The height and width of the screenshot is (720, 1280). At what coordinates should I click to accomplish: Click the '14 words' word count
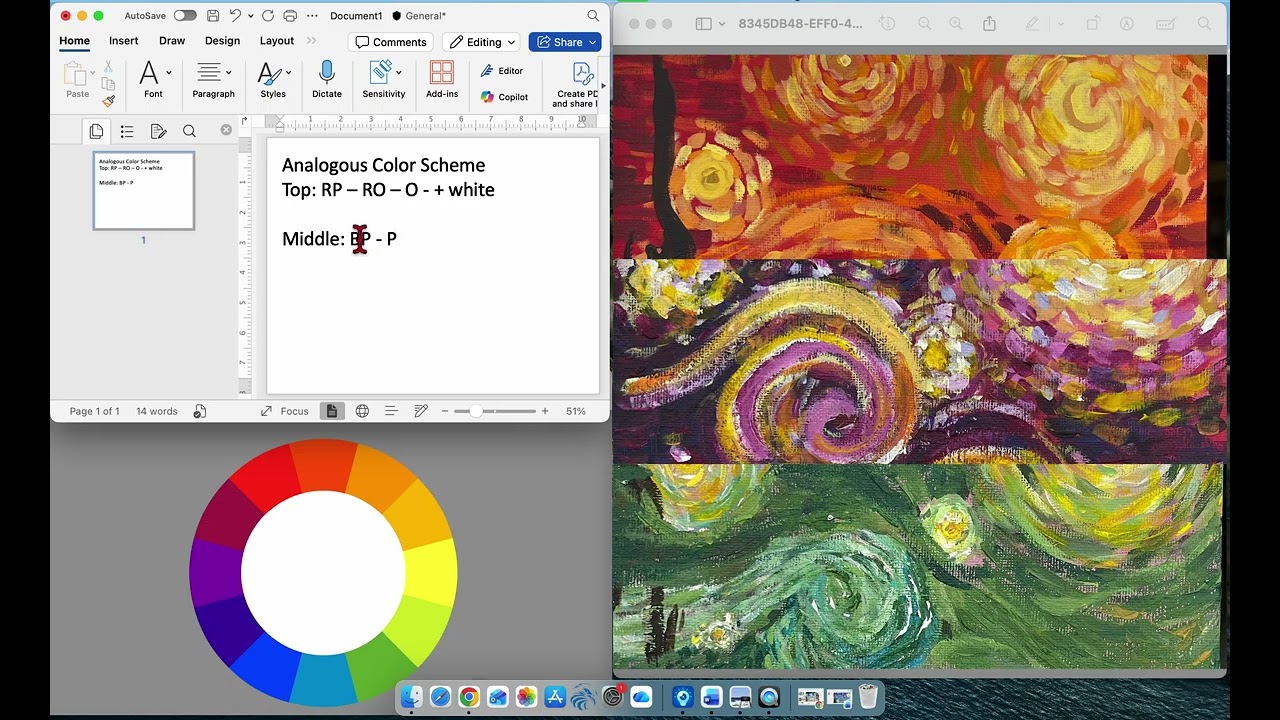coord(157,411)
